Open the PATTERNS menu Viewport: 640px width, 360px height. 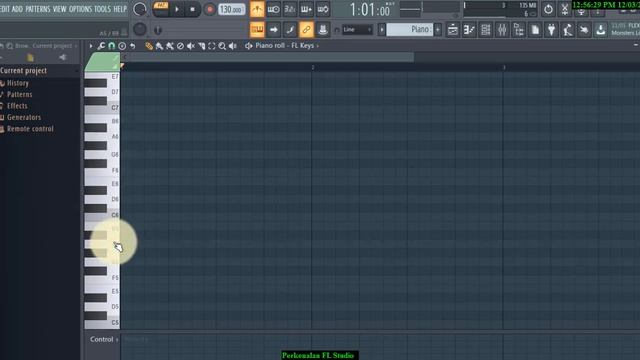pos(38,9)
